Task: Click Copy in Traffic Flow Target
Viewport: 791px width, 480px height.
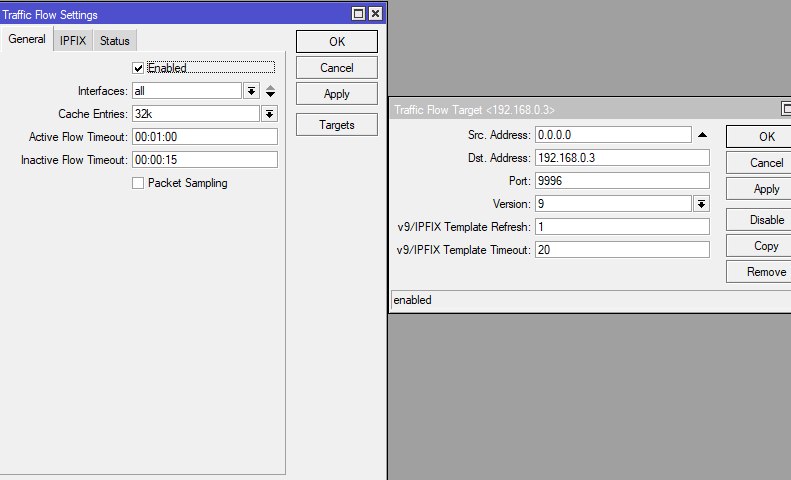Action: coord(766,246)
